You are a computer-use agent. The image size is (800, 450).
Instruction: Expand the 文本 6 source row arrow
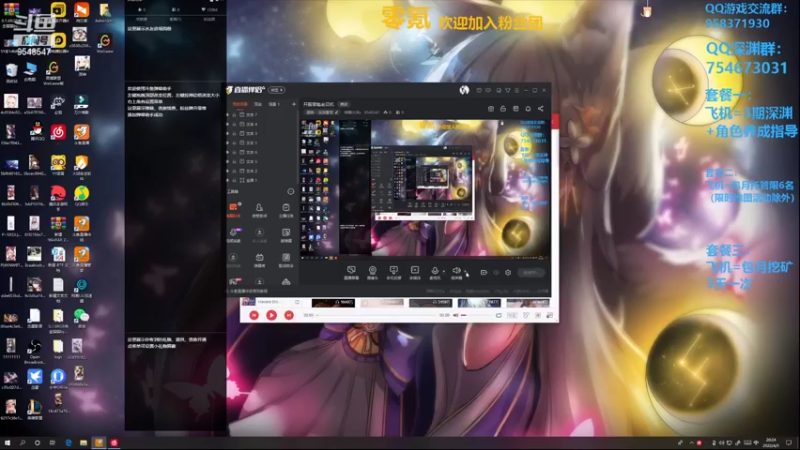pos(228,152)
